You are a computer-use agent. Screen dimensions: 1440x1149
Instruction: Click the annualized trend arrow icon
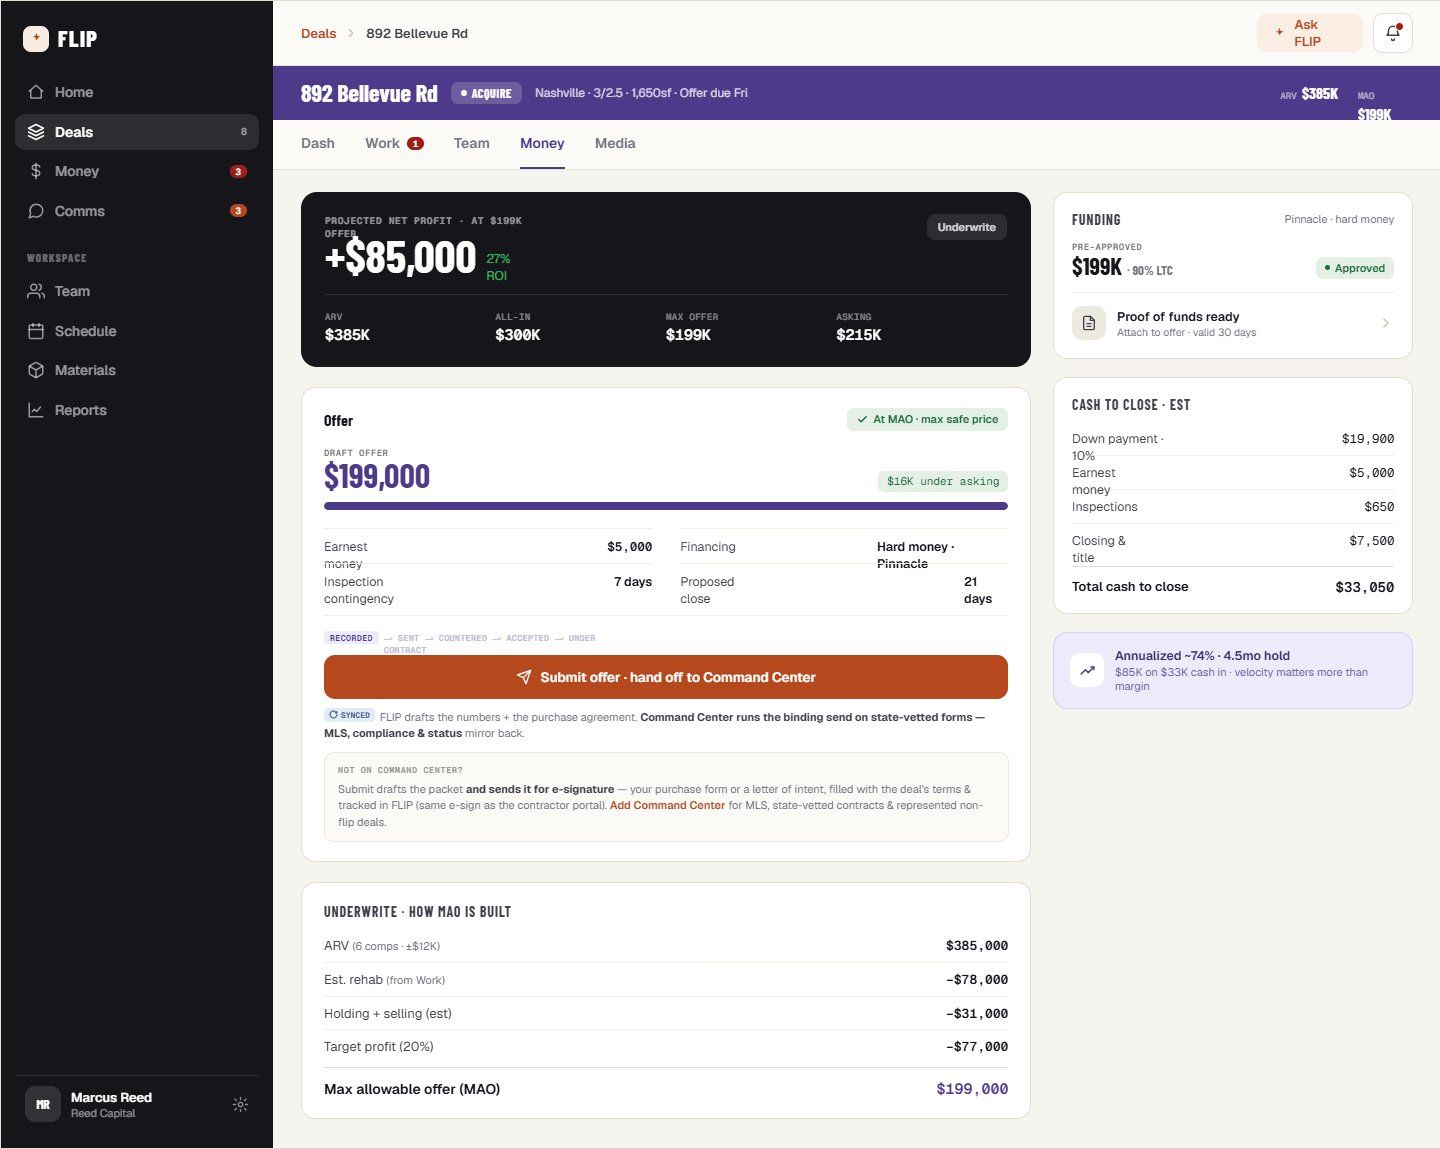tap(1087, 670)
